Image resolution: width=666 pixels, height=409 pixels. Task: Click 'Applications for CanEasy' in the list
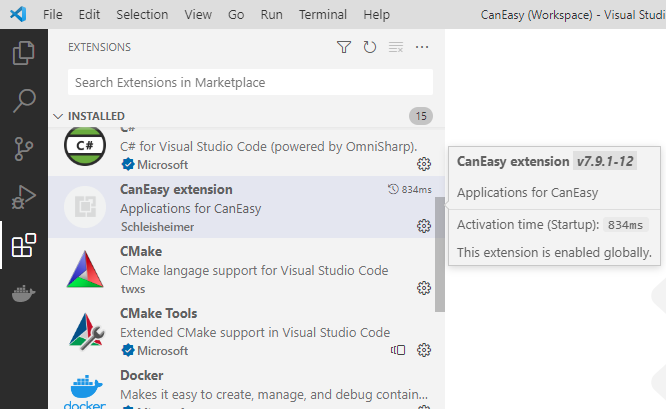(x=191, y=209)
